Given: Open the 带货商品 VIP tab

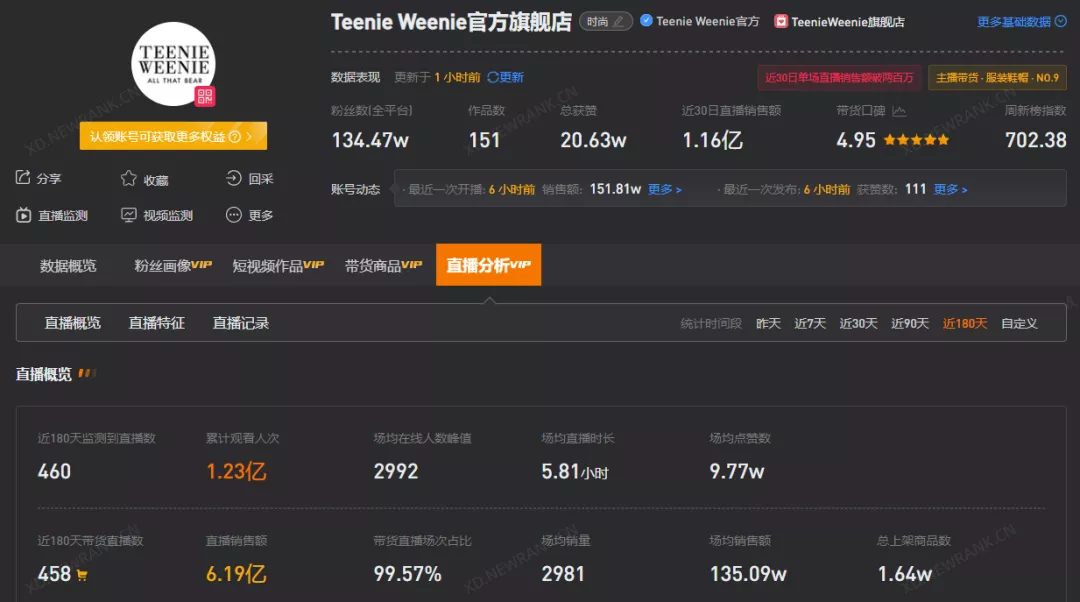Looking at the screenshot, I should [383, 265].
